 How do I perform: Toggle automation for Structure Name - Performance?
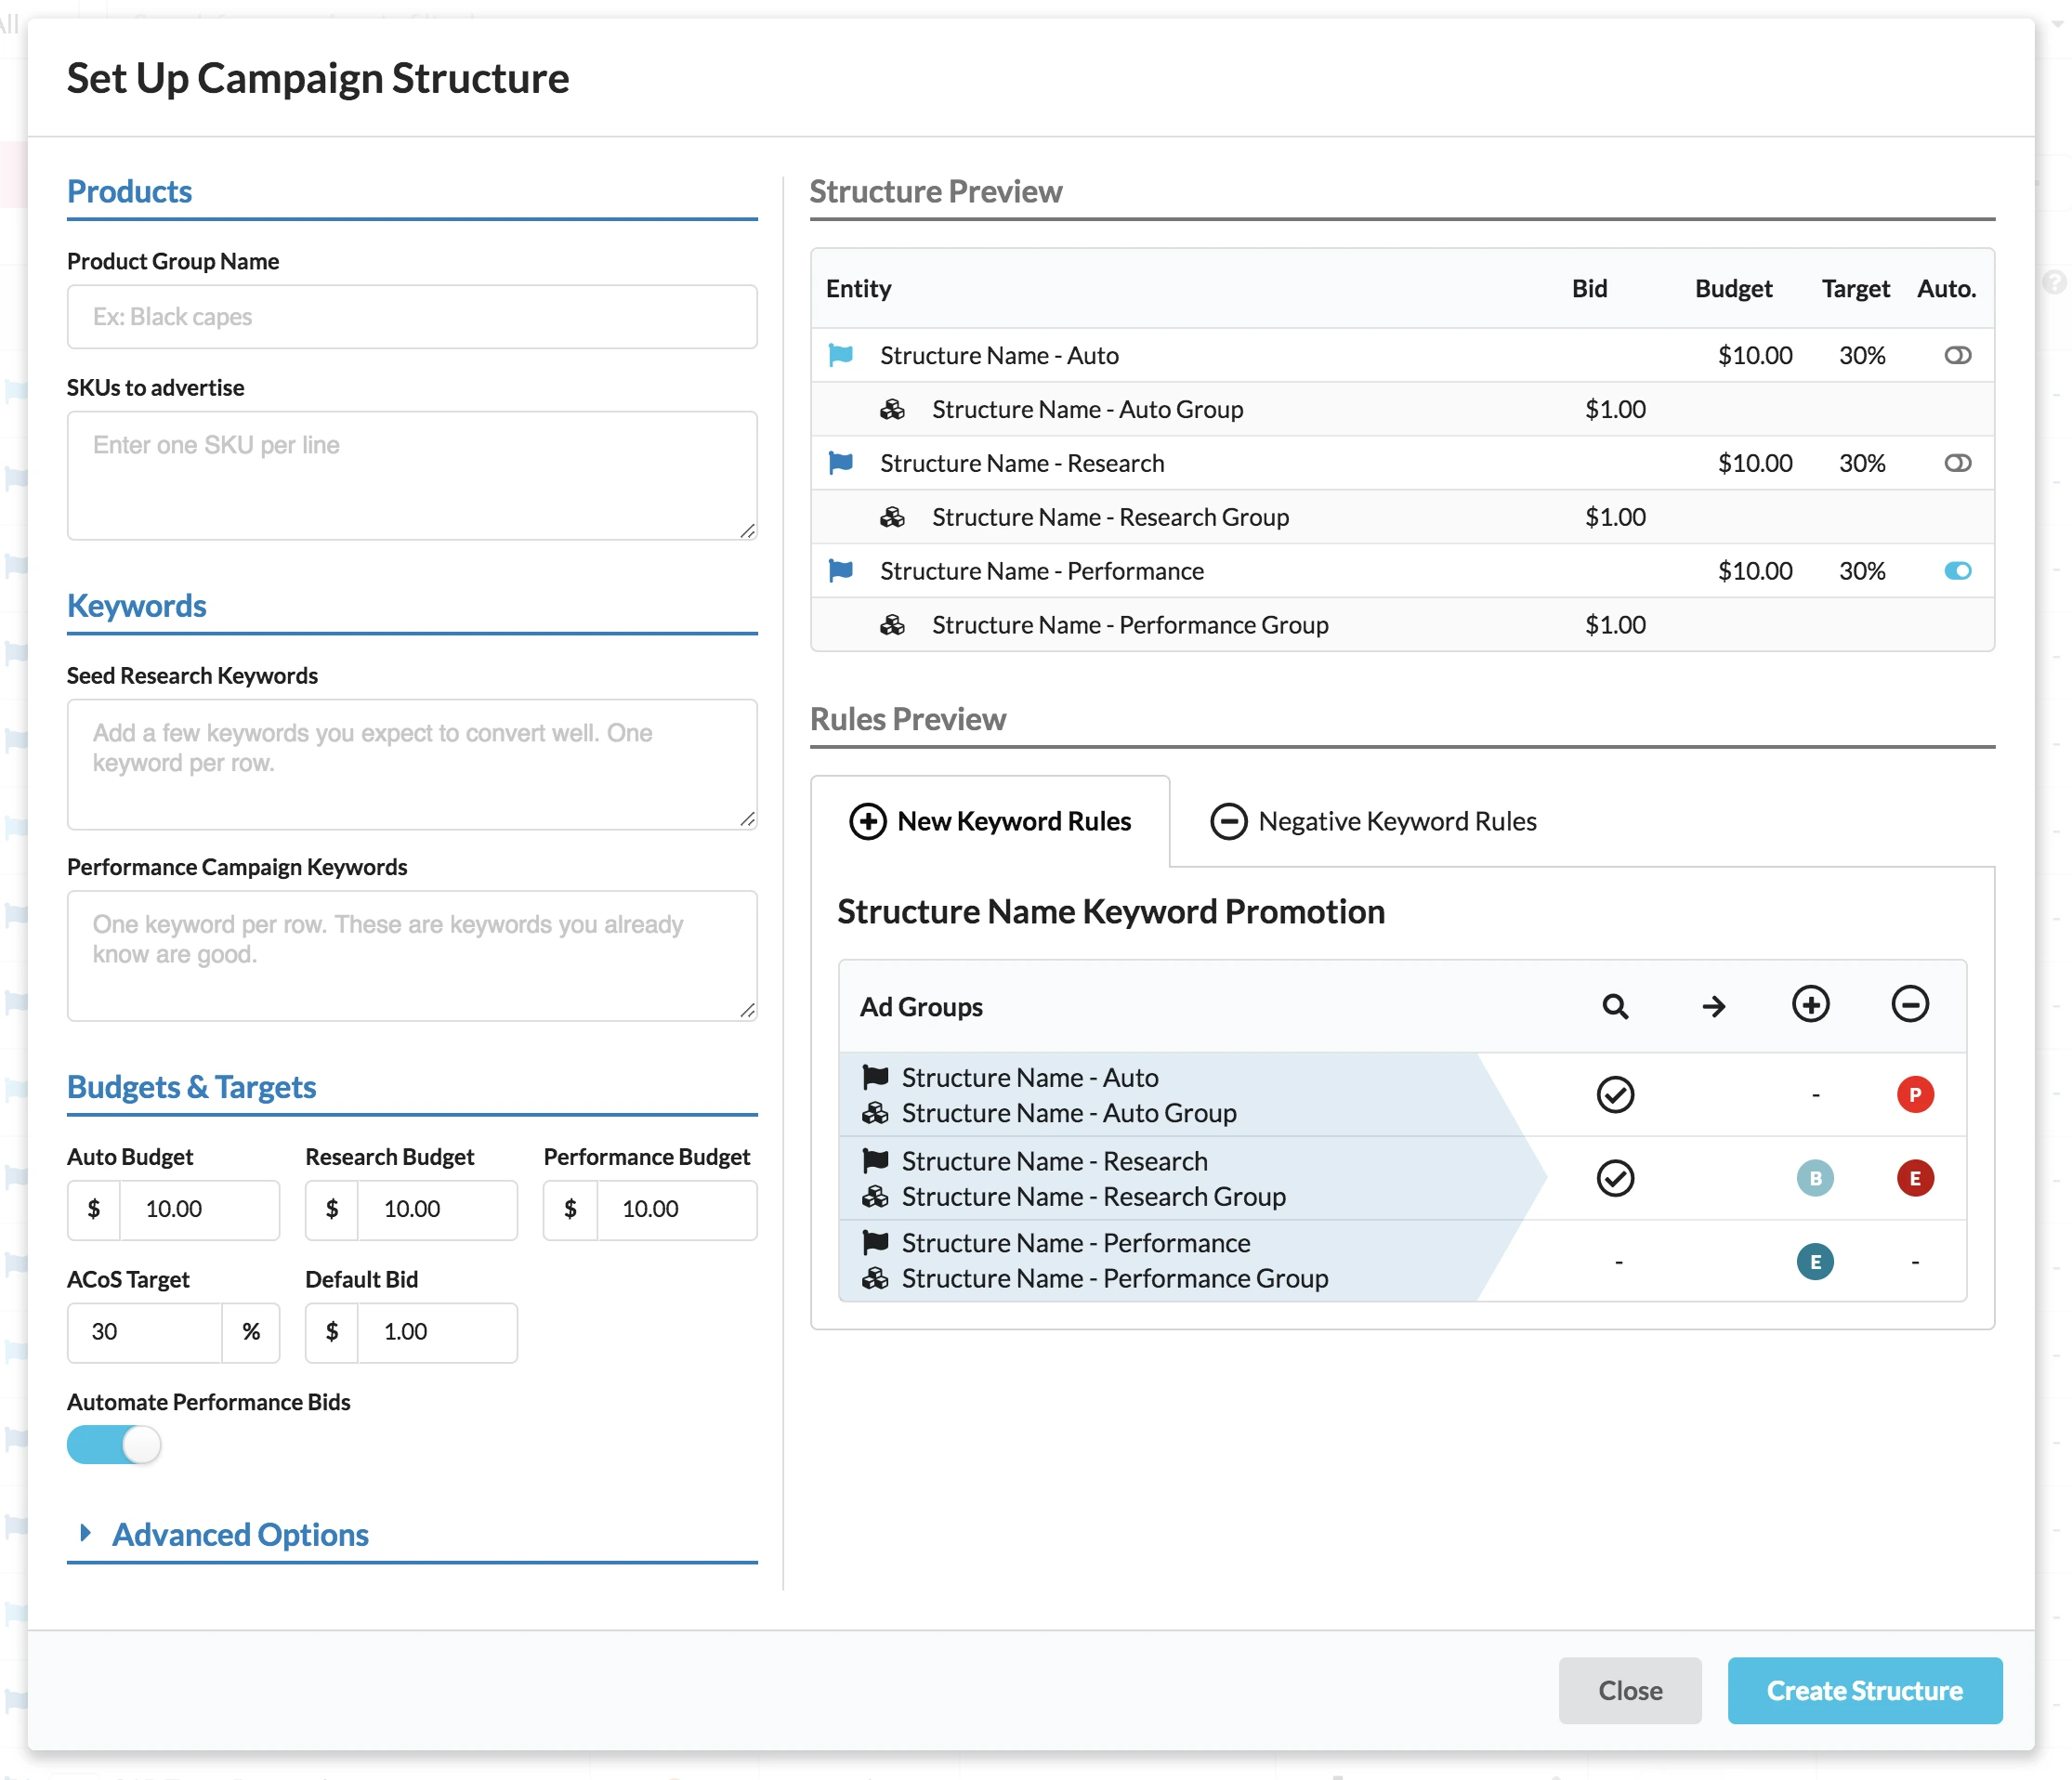click(x=1957, y=571)
